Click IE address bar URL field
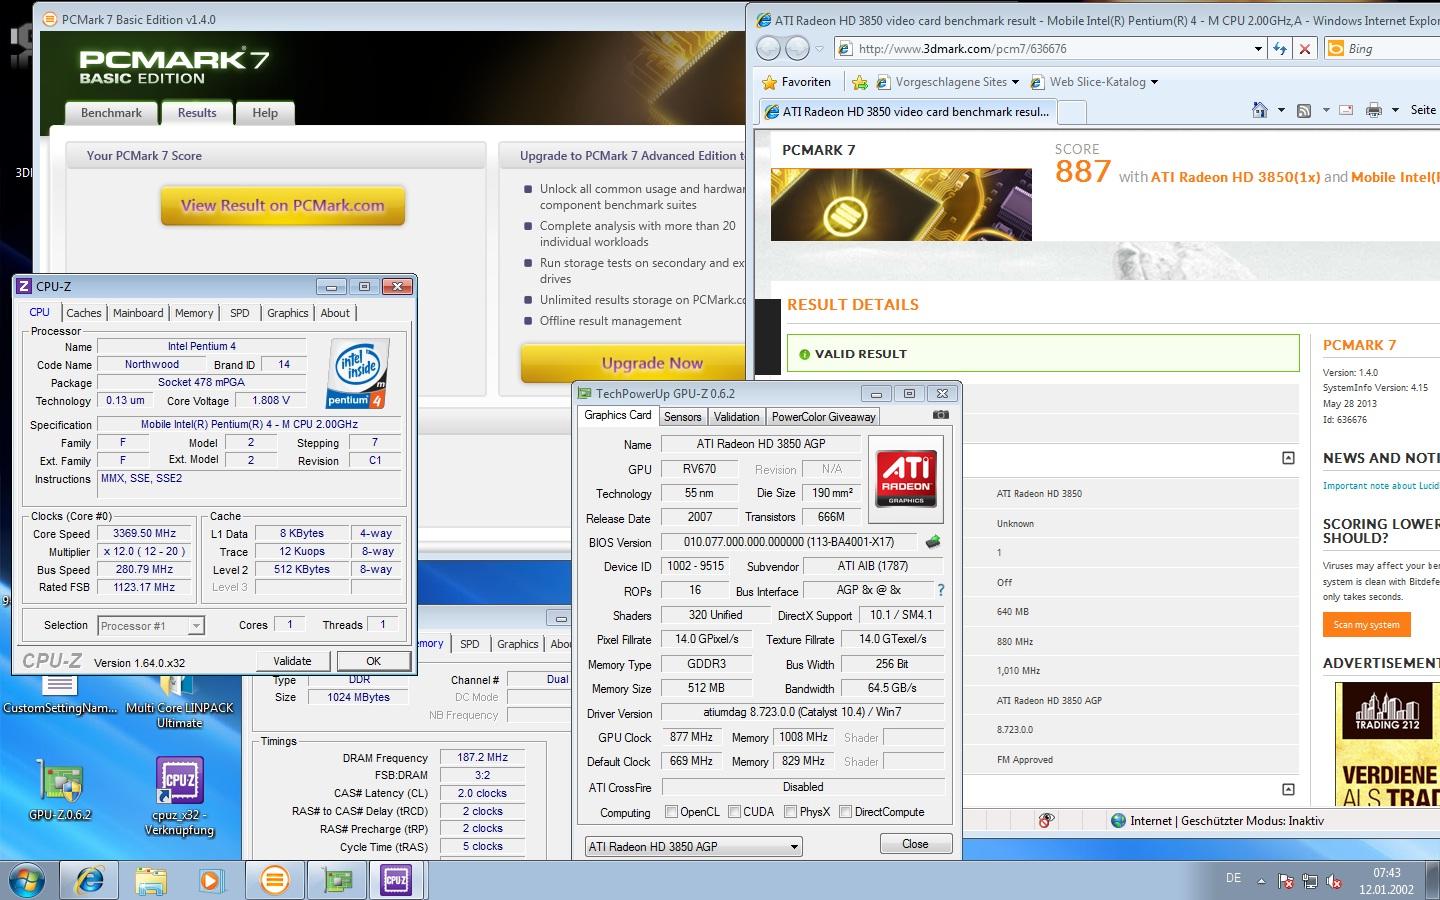This screenshot has height=900, width=1440. (1042, 48)
